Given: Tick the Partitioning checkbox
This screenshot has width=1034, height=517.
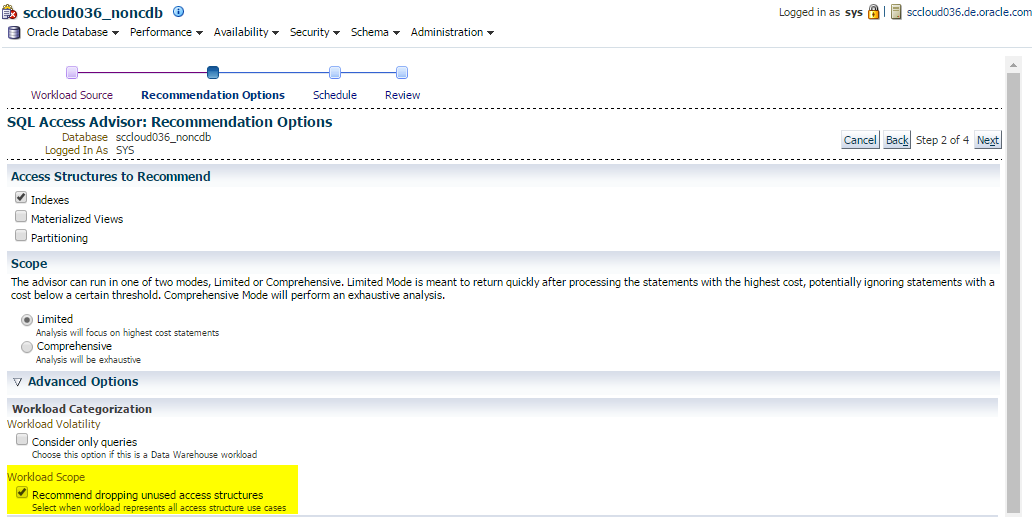Looking at the screenshot, I should pyautogui.click(x=21, y=236).
